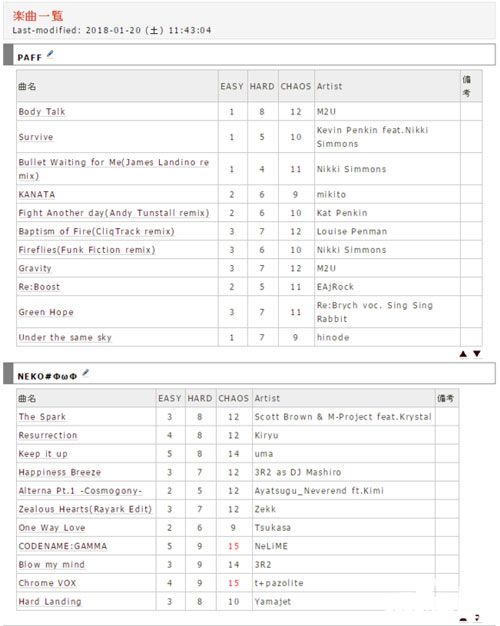Open the KANATA song link
Screen dimensions: 500x626
[x=37, y=194]
